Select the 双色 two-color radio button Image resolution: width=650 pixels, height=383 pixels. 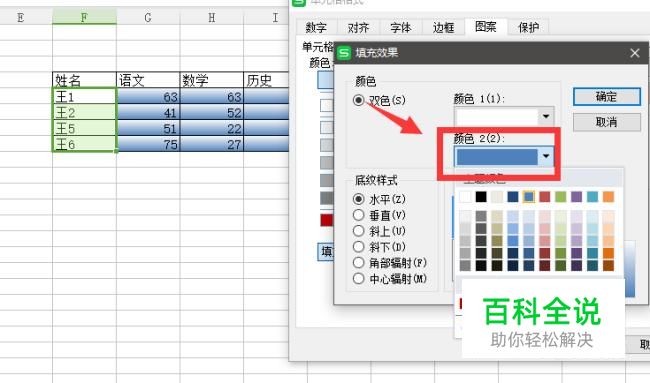[359, 100]
